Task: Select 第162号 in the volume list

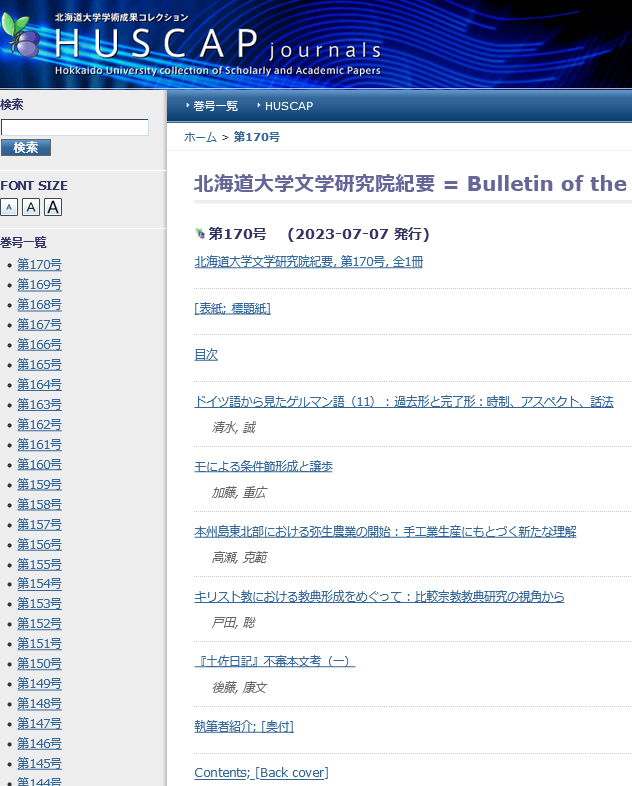Action: coord(40,425)
